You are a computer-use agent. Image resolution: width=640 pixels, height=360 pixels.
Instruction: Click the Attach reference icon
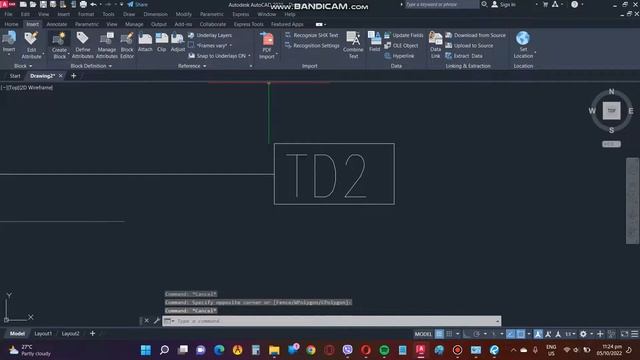(145, 39)
